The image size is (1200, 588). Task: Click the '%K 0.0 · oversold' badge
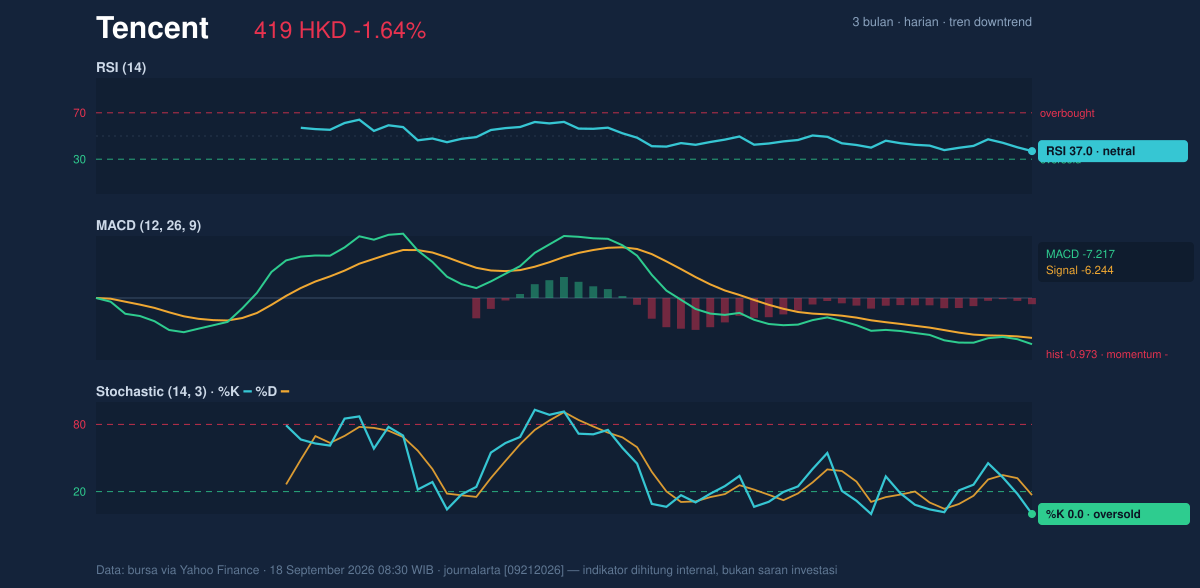pyautogui.click(x=1114, y=514)
